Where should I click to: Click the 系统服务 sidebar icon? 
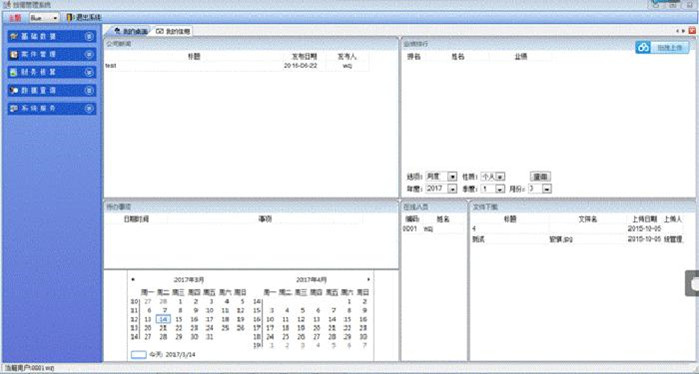click(14, 108)
